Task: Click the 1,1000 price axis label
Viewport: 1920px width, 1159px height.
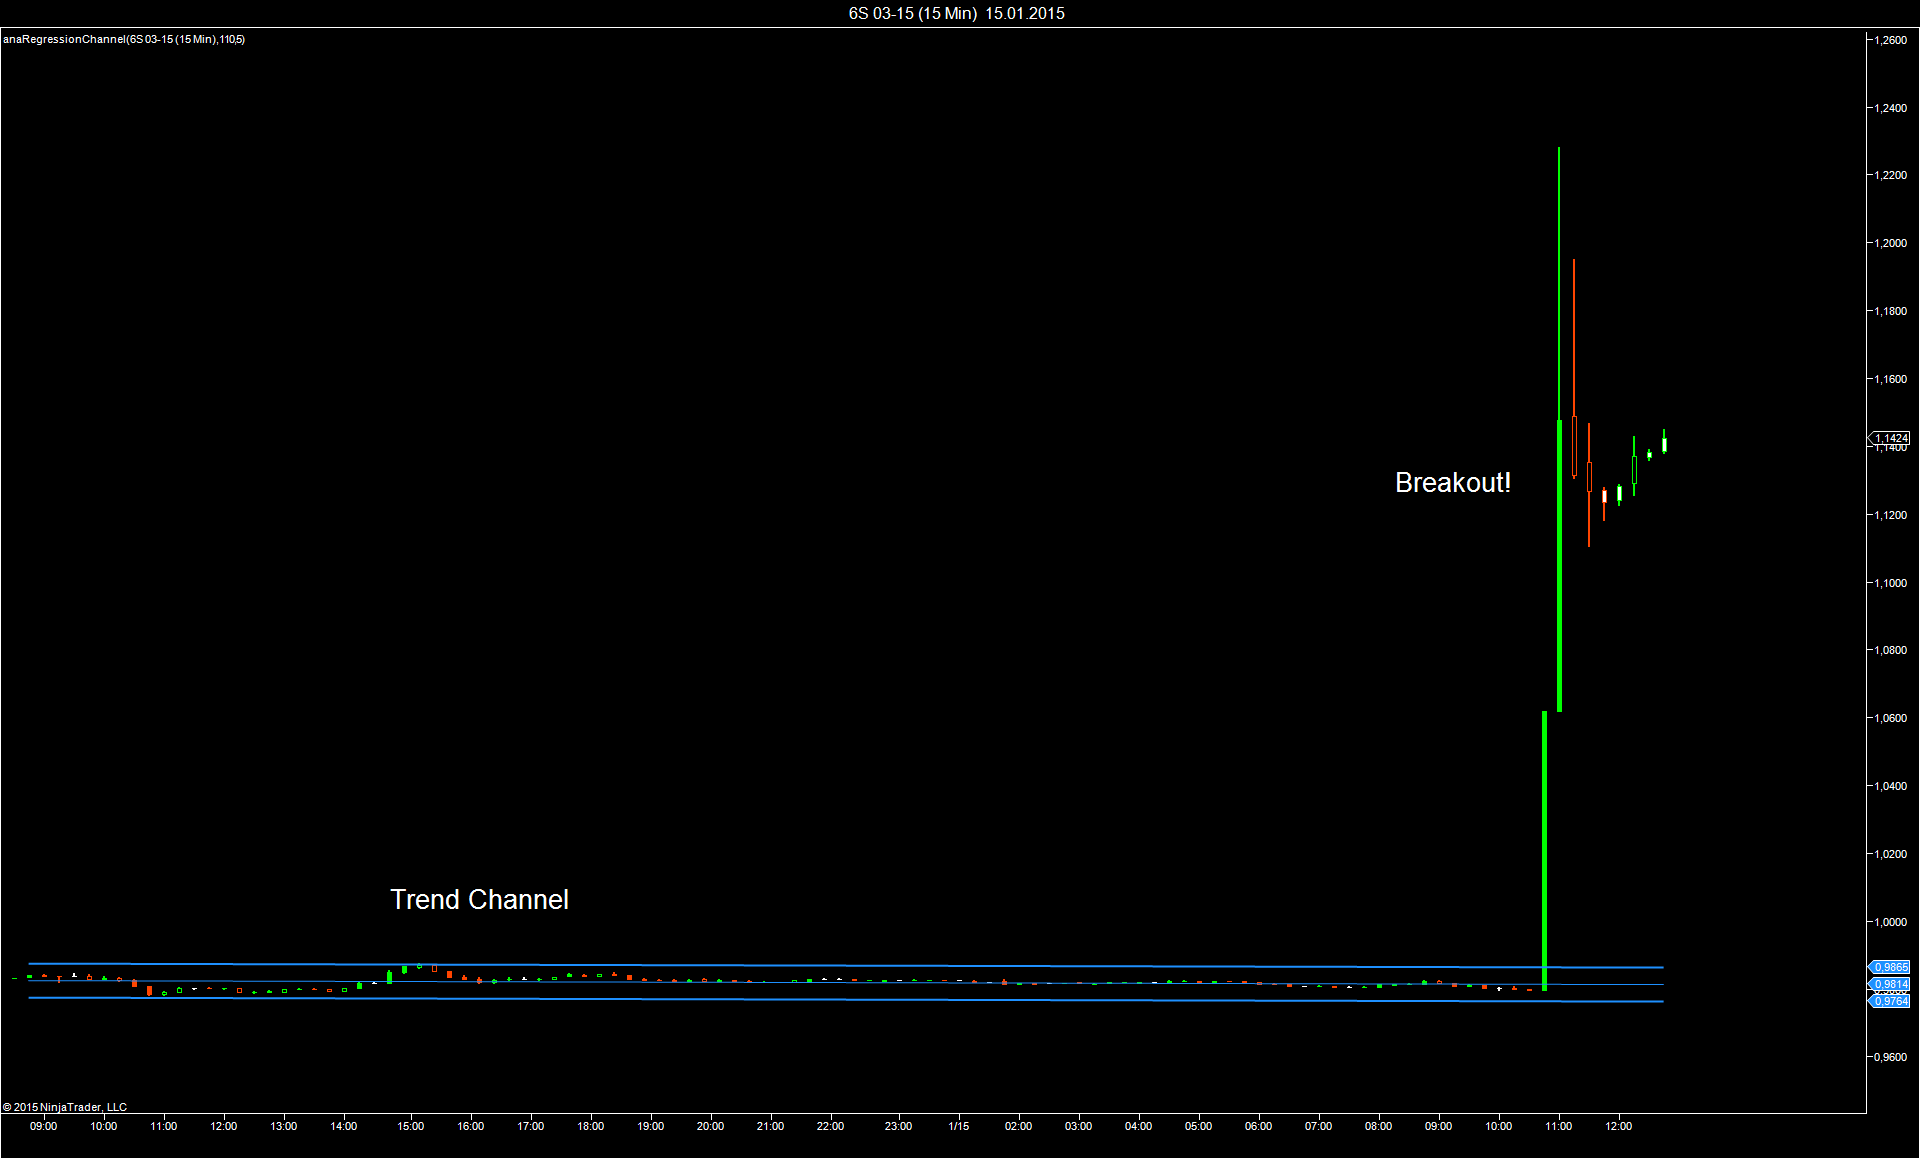Action: click(x=1890, y=583)
